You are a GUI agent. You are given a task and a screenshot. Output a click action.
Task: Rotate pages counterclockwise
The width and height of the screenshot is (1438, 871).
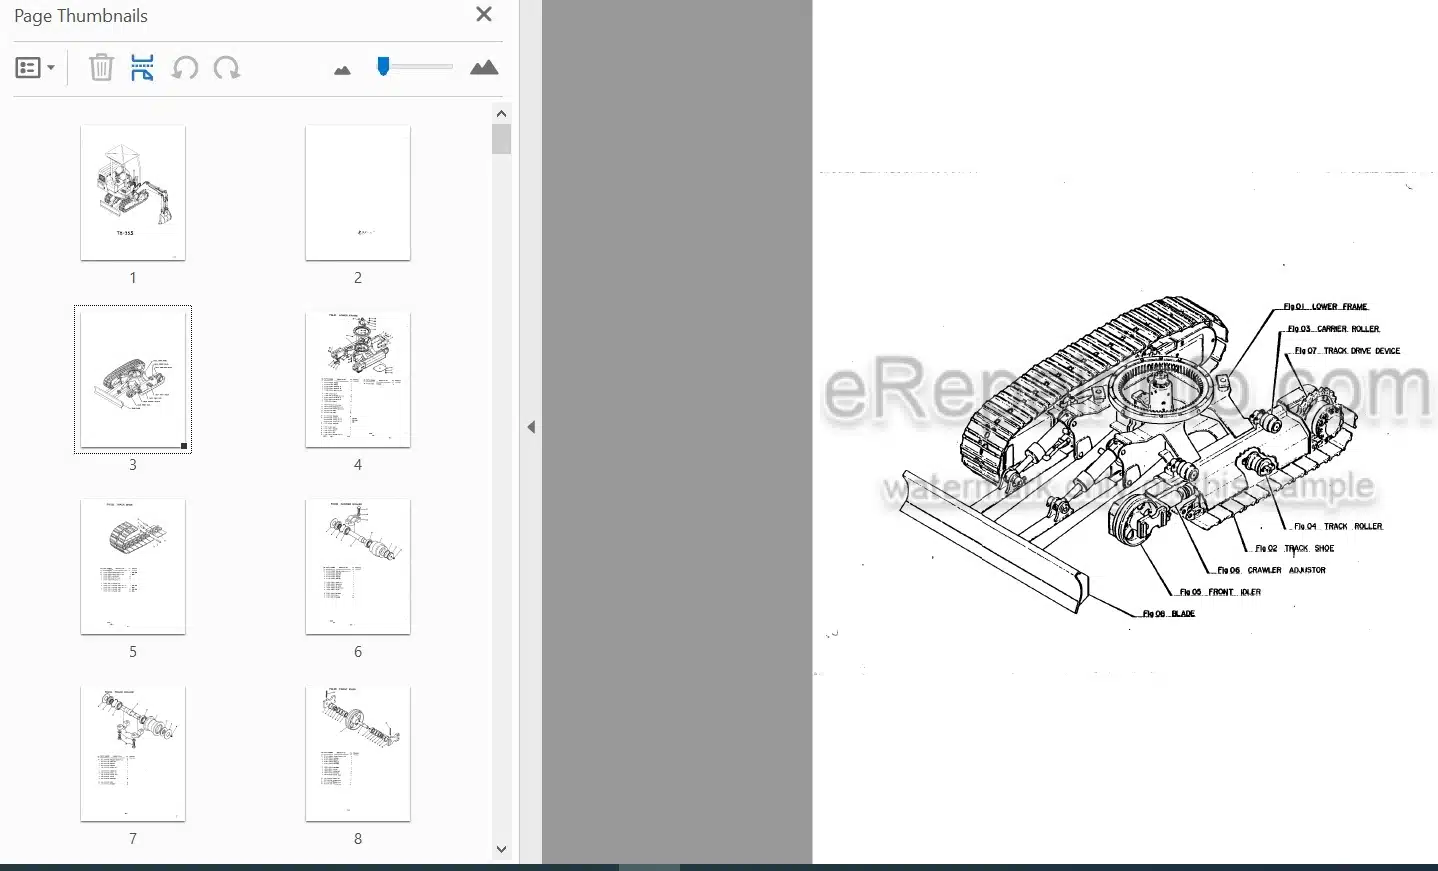[185, 68]
